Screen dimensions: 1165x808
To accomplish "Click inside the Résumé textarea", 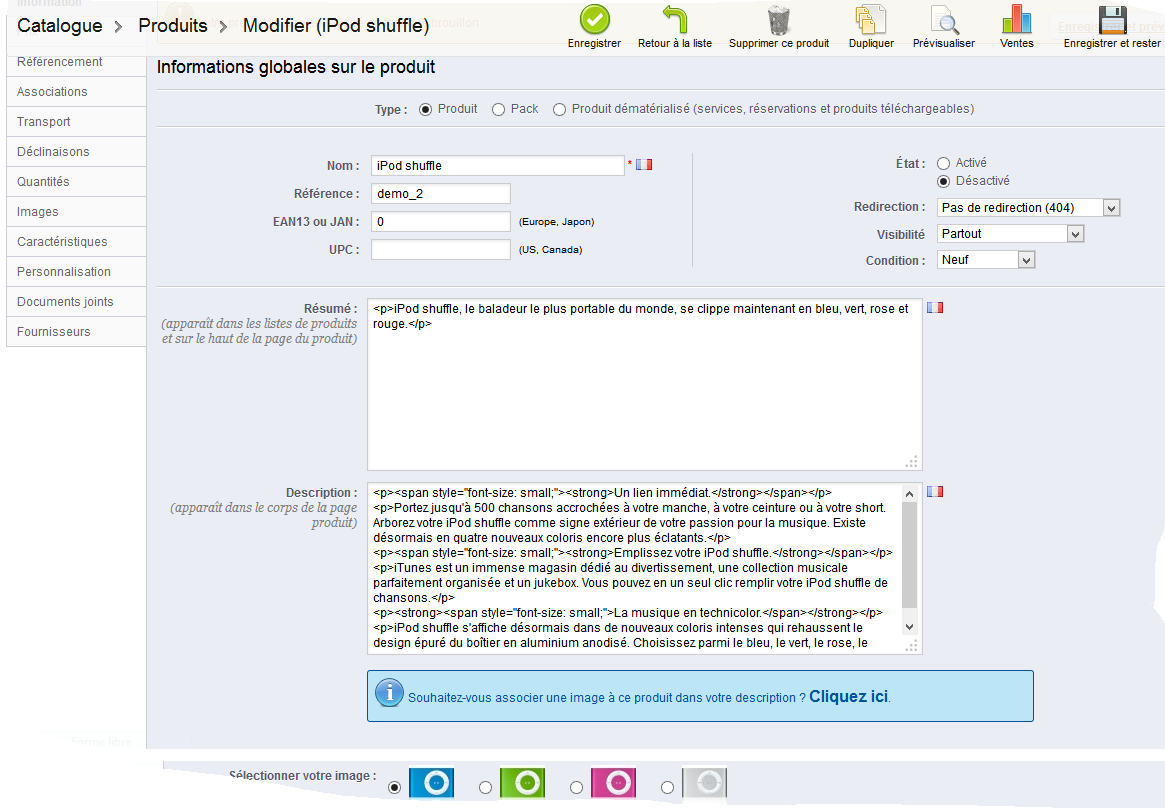I will click(x=644, y=385).
